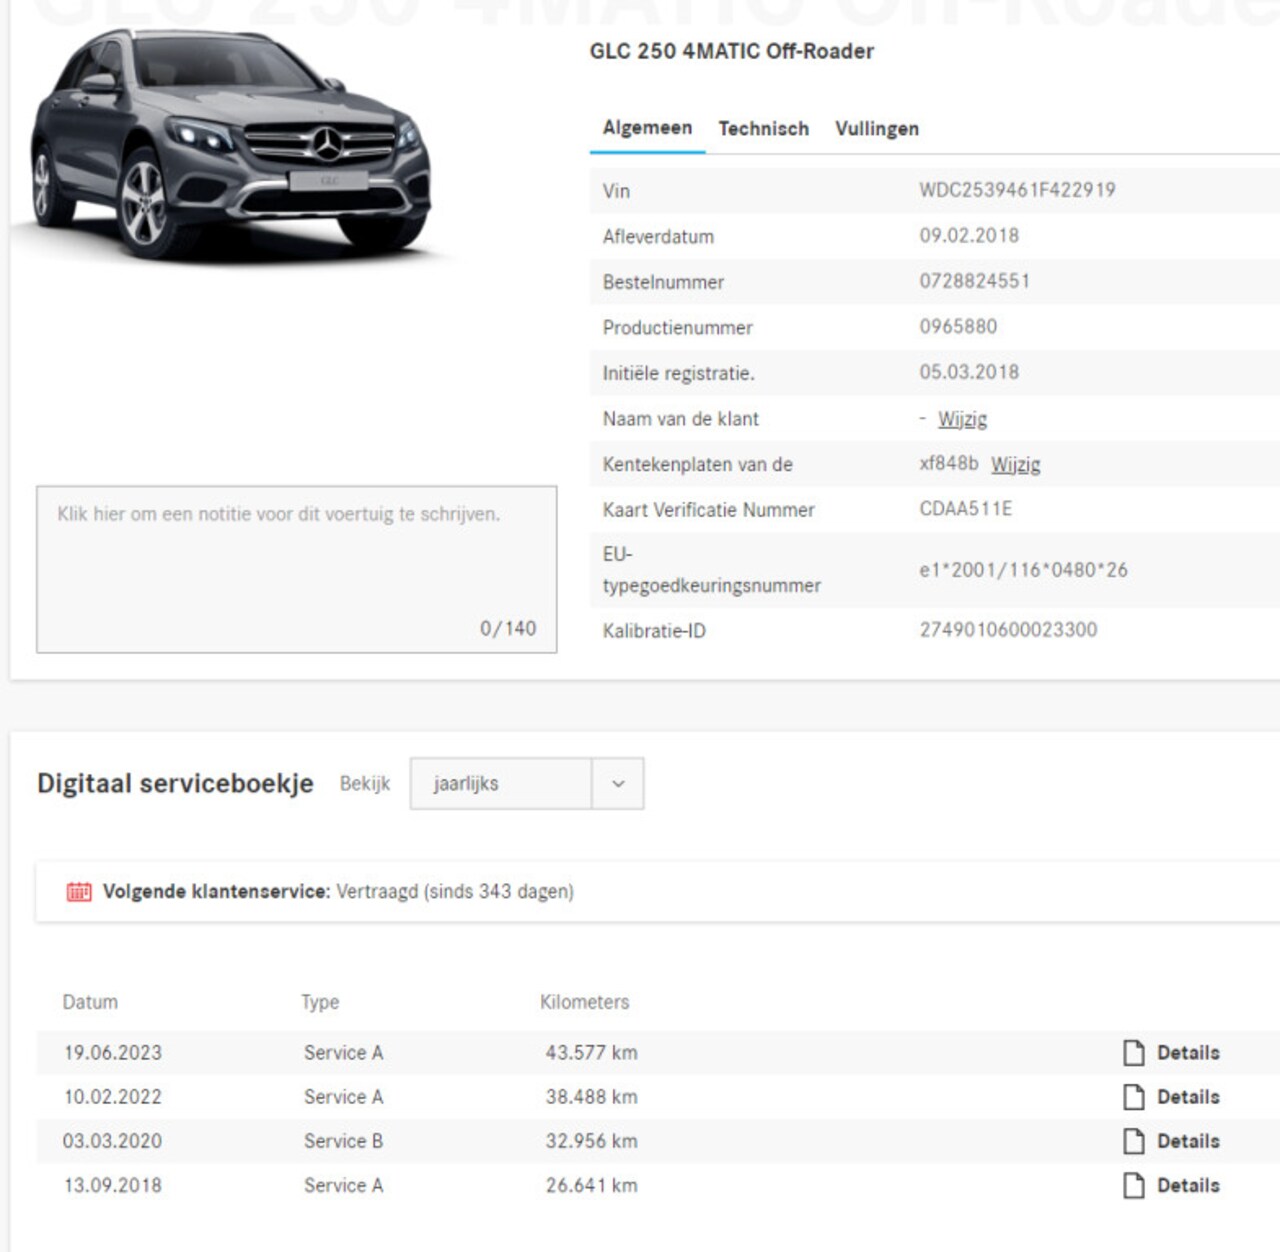The height and width of the screenshot is (1252, 1280).
Task: Open Details text for the 13.09.2018 Service A
Action: (1188, 1185)
